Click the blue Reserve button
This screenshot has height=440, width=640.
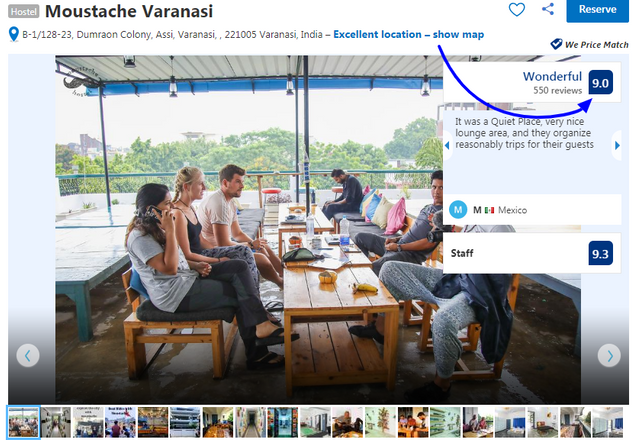597,10
